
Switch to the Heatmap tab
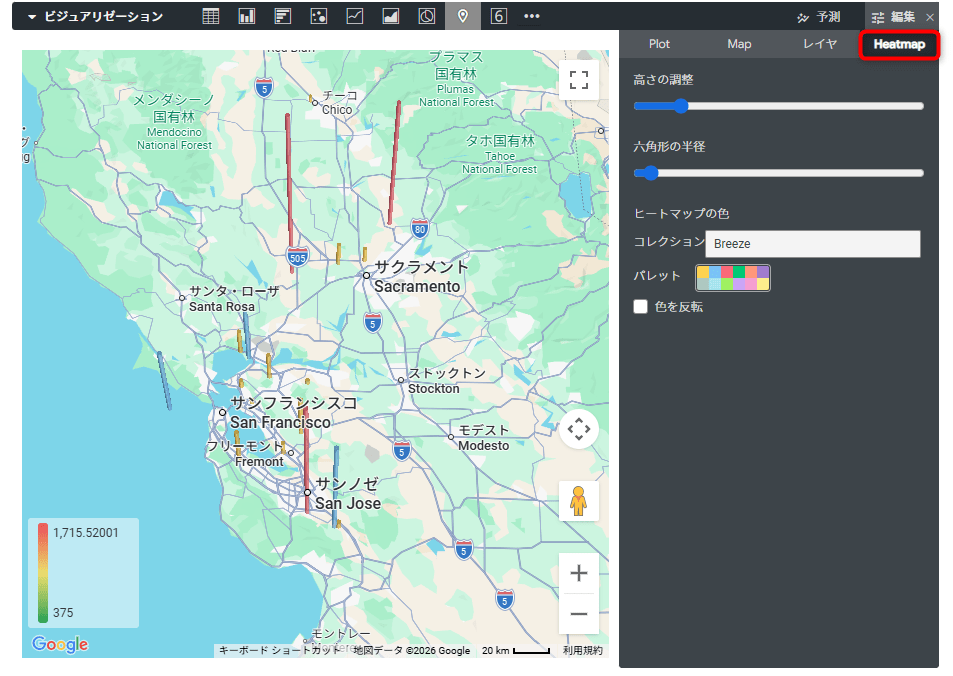coord(899,44)
